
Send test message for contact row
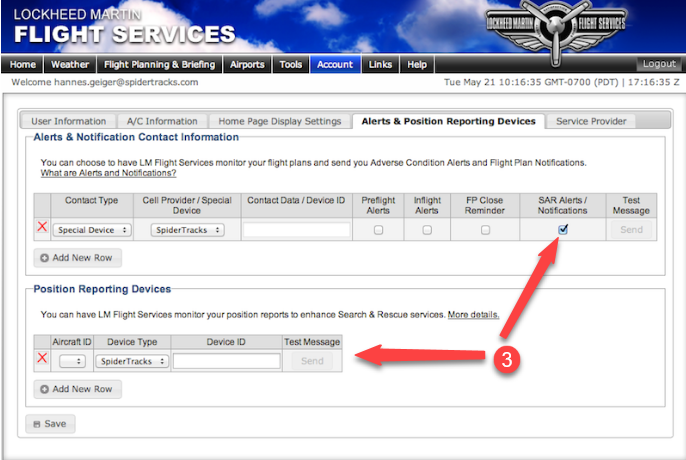pyautogui.click(x=631, y=229)
